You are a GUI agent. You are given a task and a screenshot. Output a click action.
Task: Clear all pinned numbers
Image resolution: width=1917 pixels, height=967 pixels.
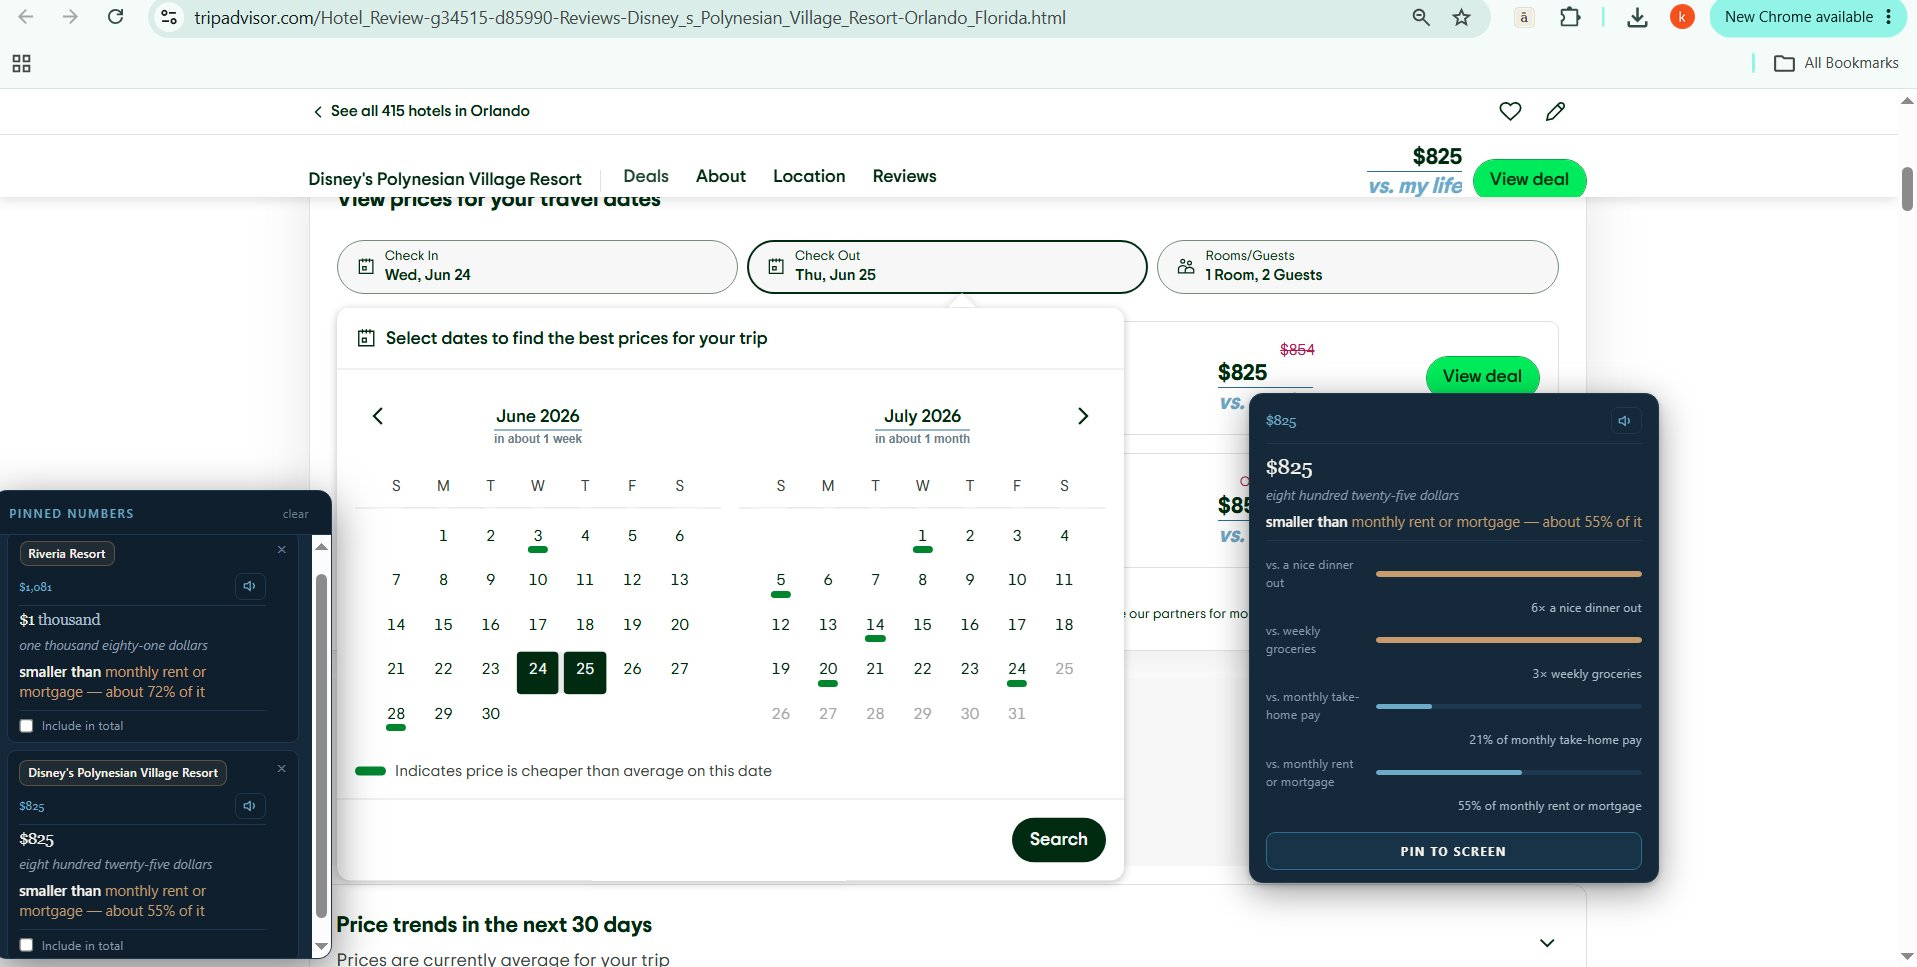click(x=296, y=514)
